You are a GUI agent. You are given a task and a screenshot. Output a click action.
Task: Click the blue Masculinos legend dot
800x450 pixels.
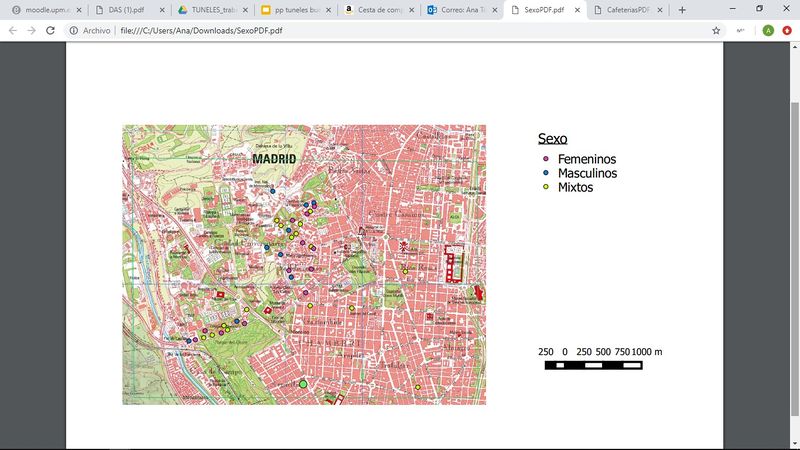coord(545,173)
